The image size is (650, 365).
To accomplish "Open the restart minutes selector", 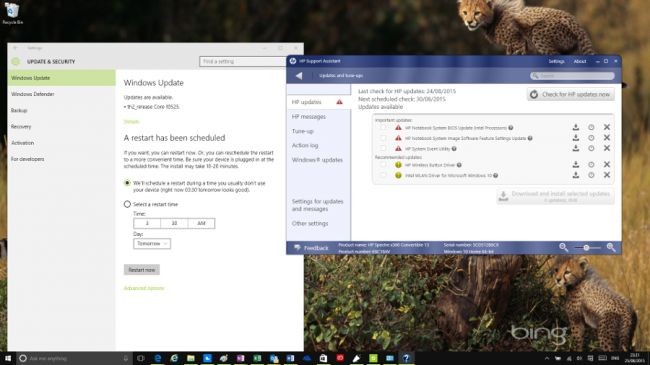I will click(x=174, y=223).
